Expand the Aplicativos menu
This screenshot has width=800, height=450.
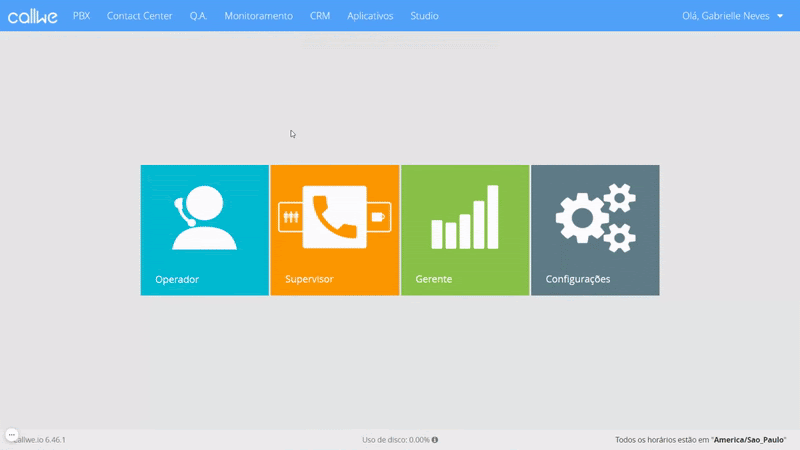(x=370, y=16)
